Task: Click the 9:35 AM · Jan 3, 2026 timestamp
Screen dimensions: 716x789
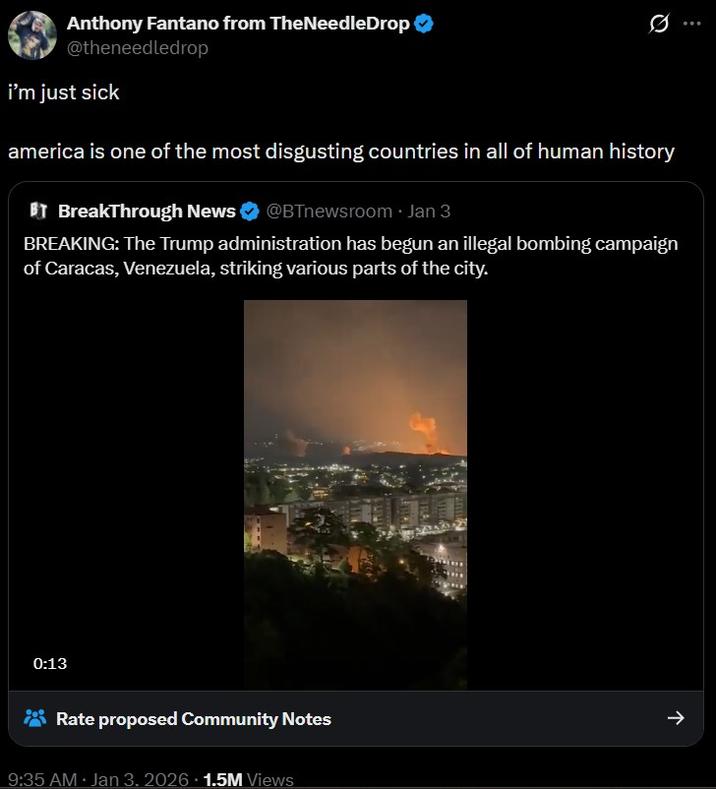Action: 99,779
